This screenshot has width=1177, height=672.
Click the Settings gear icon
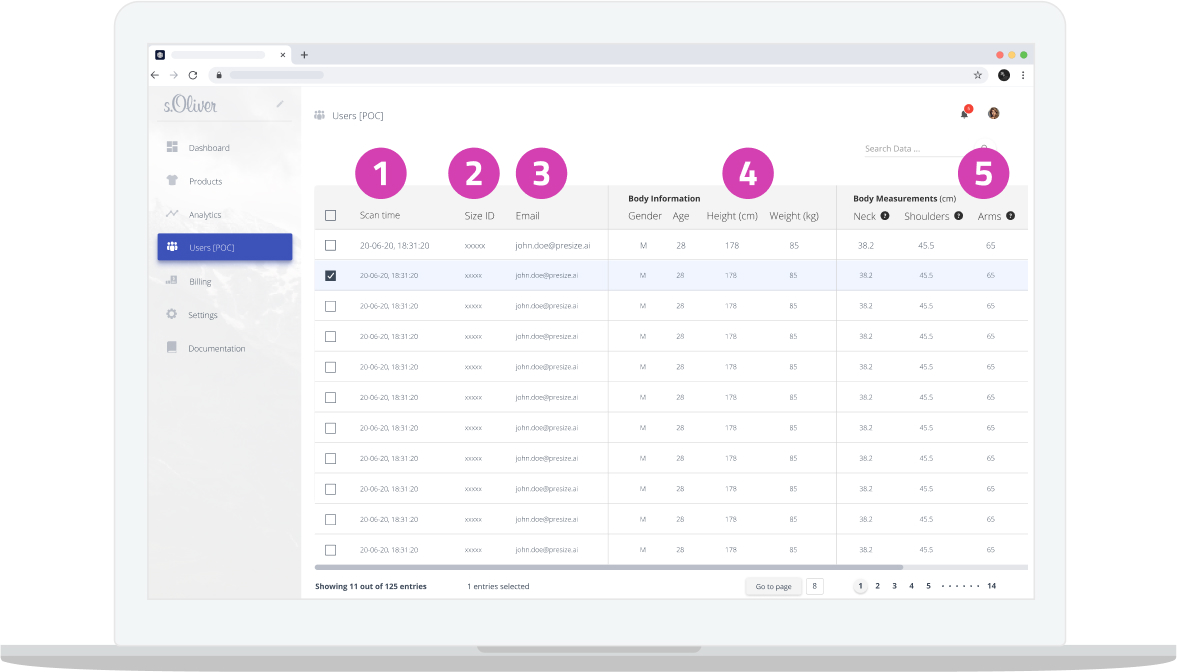[x=172, y=314]
